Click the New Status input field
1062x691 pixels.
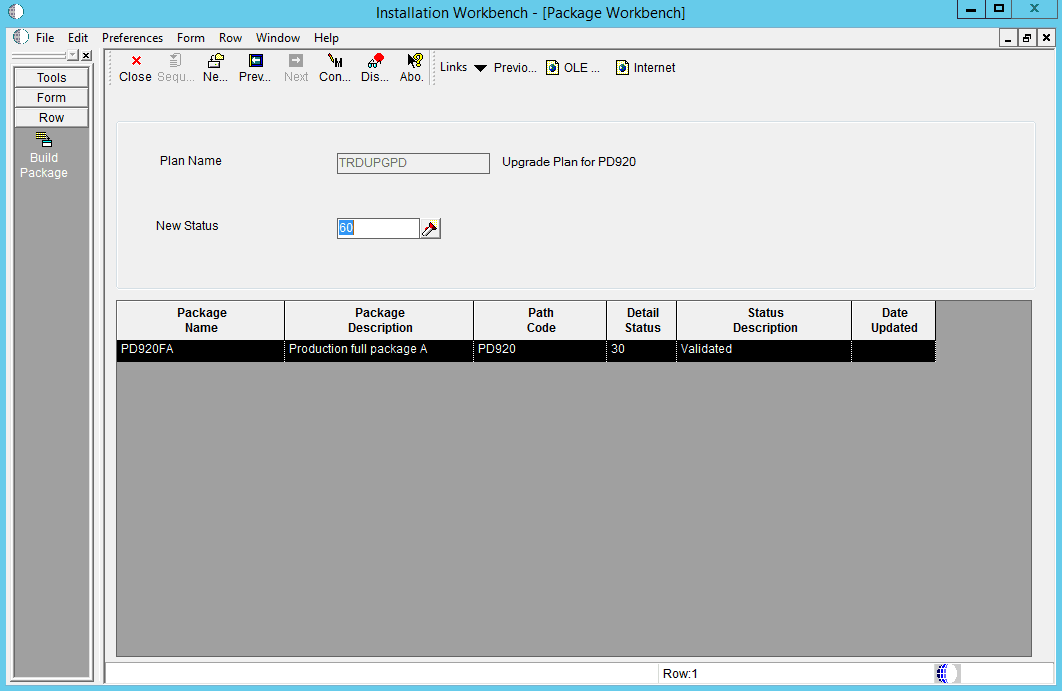point(378,229)
